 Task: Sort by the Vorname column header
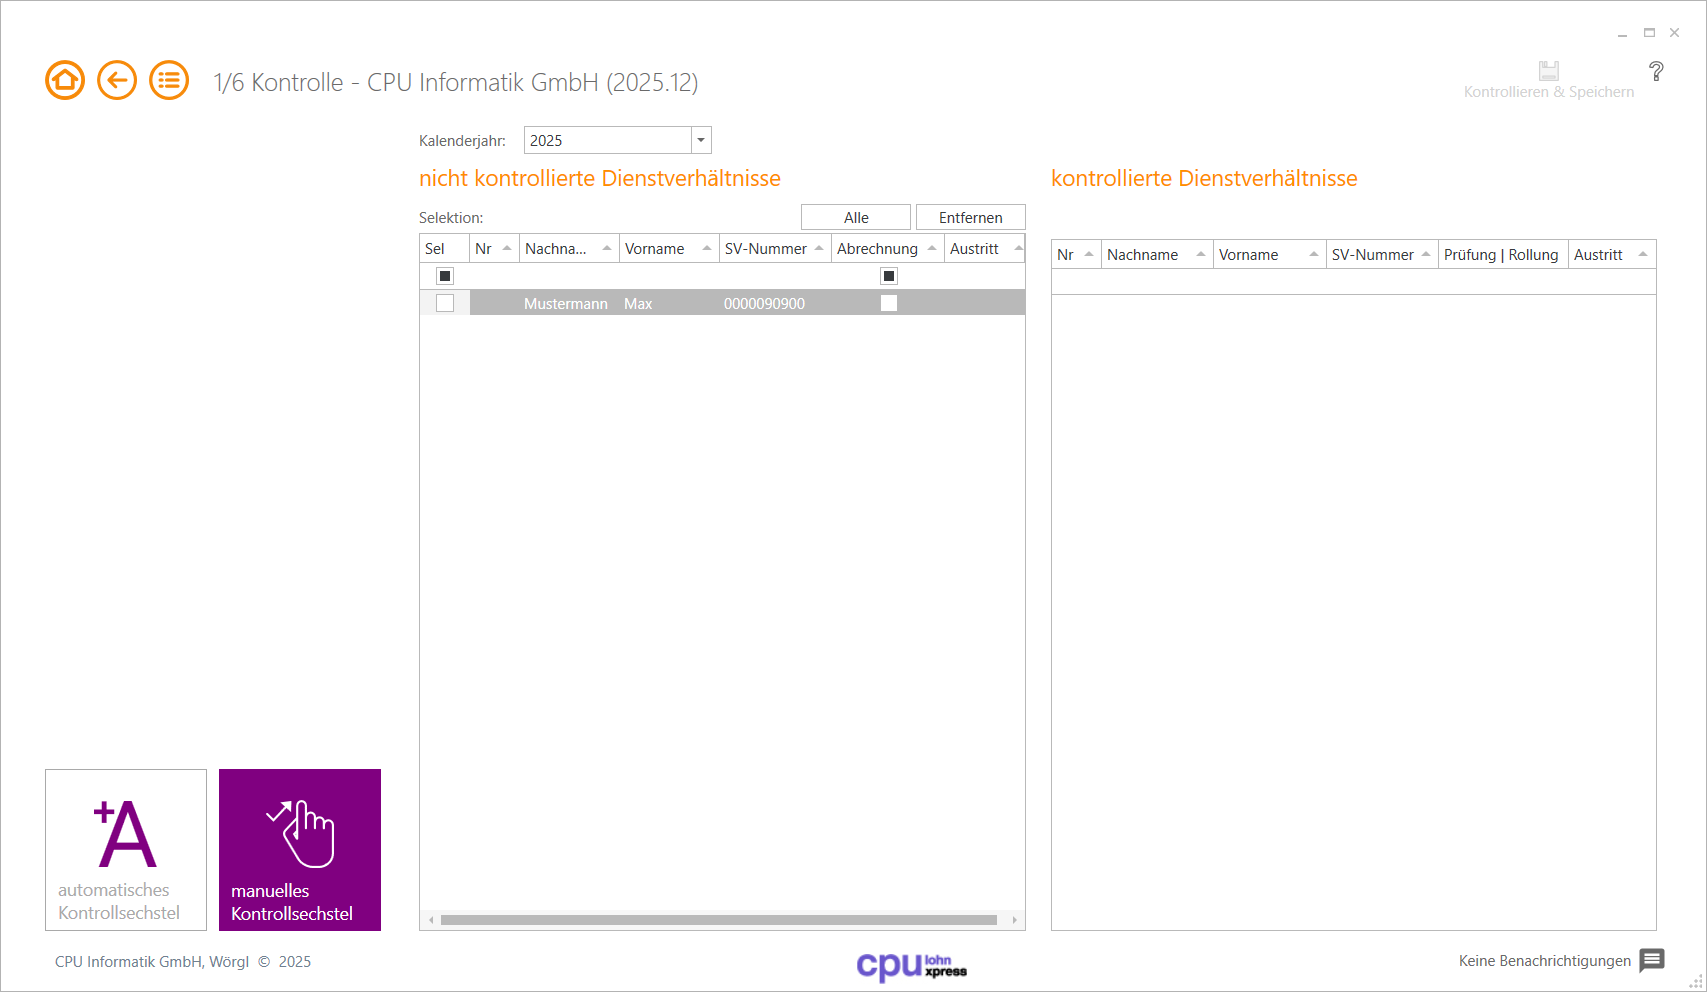tap(655, 248)
